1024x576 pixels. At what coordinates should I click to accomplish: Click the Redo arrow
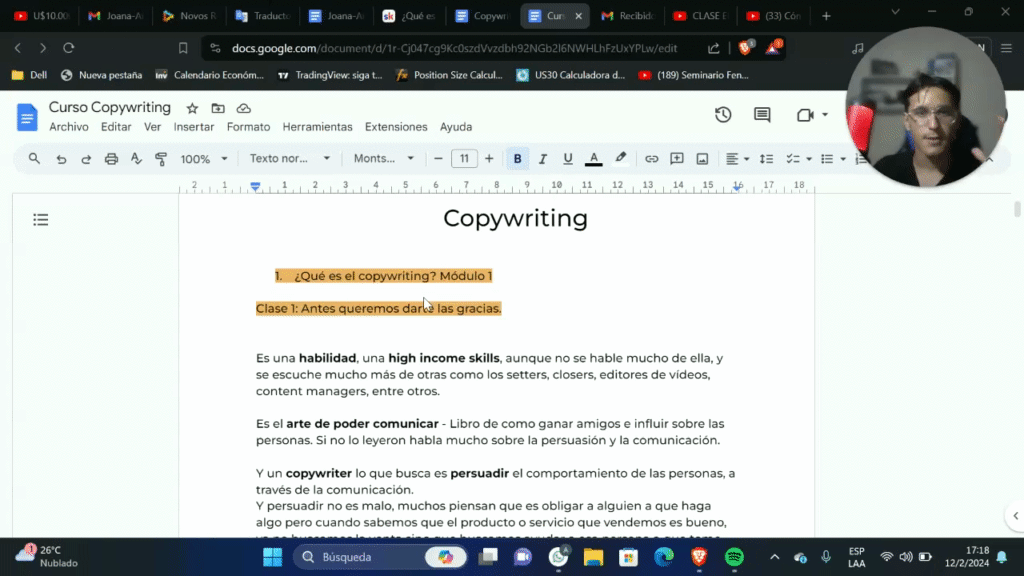[x=84, y=158]
